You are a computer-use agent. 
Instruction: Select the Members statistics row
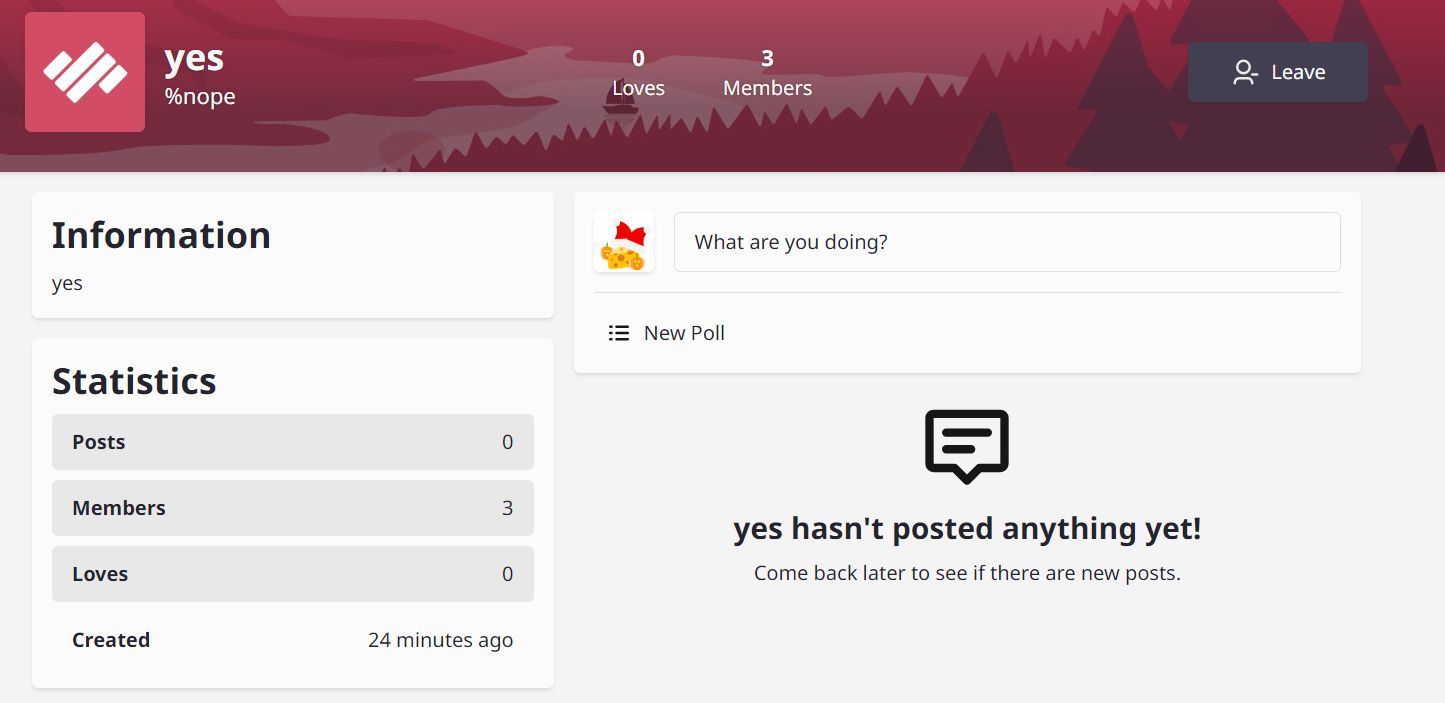293,508
